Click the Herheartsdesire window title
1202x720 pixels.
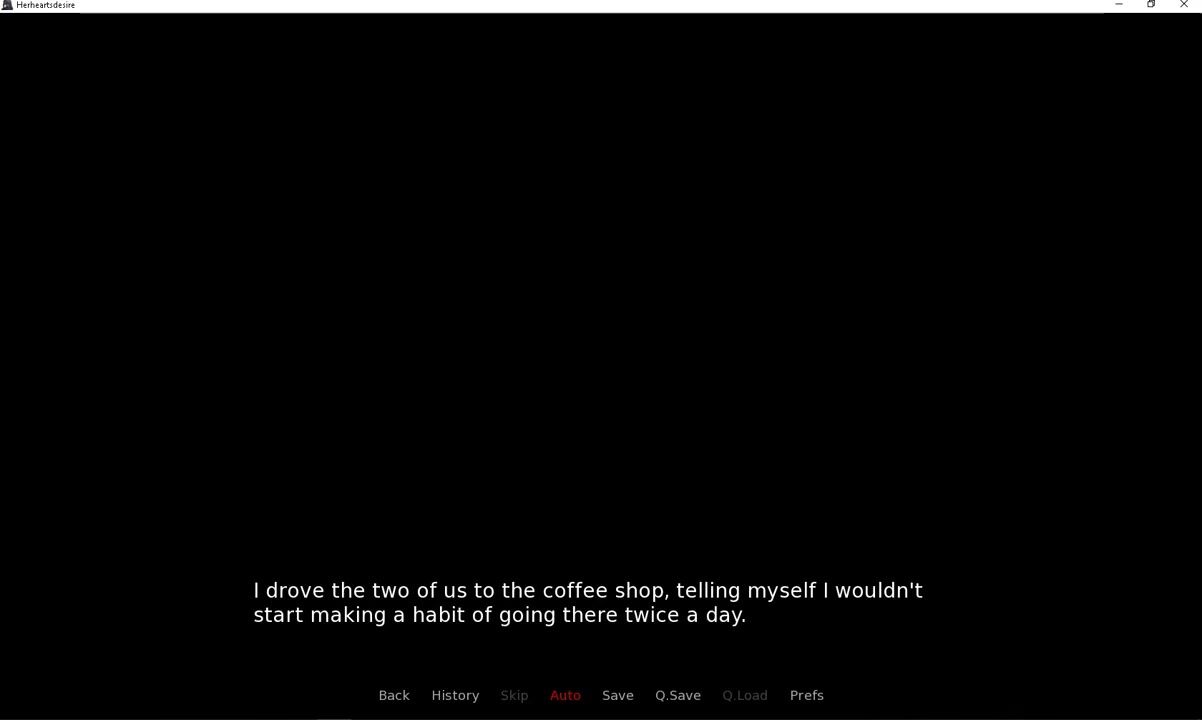[45, 5]
